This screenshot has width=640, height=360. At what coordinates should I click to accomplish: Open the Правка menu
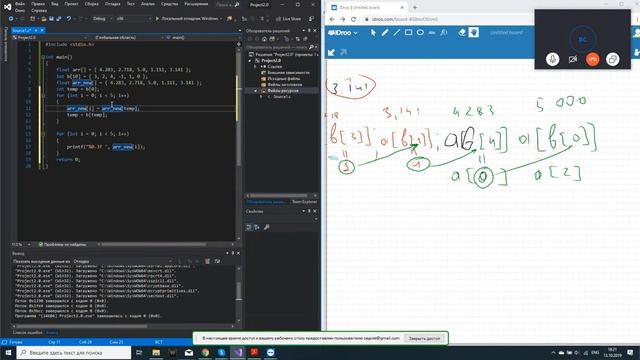tap(38, 4)
